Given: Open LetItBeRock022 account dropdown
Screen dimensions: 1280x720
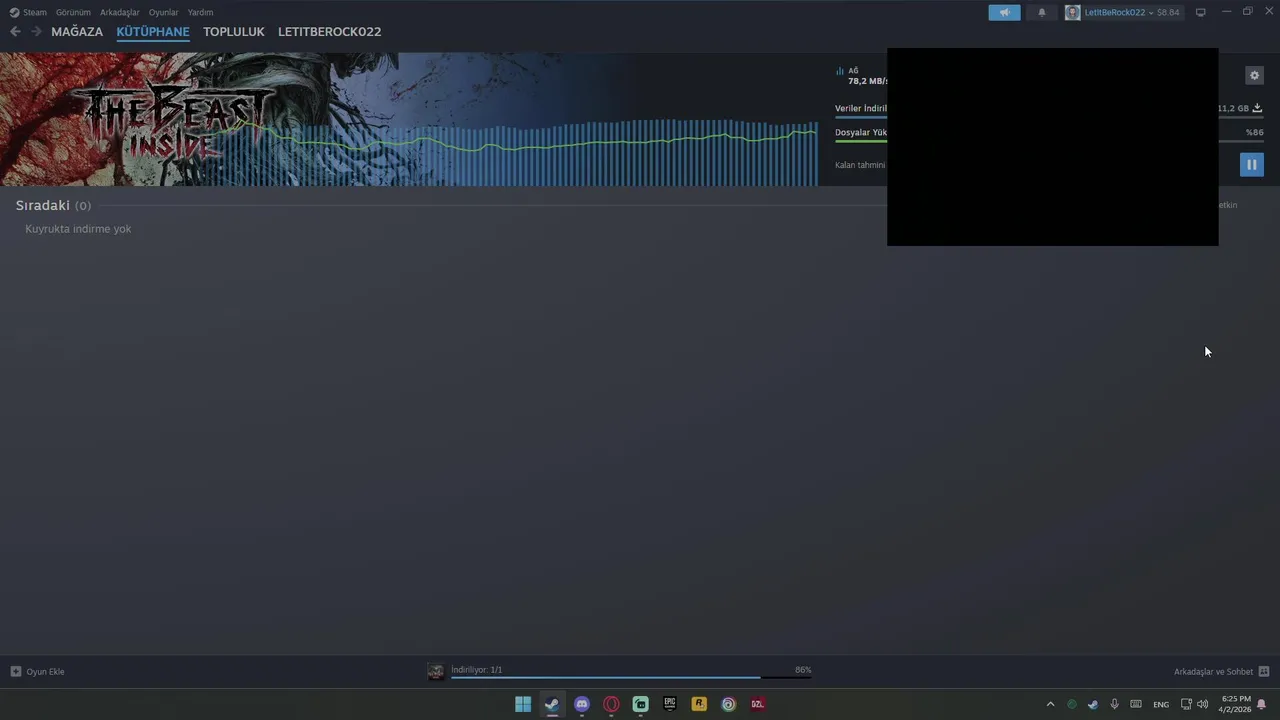Looking at the screenshot, I should click(1118, 12).
